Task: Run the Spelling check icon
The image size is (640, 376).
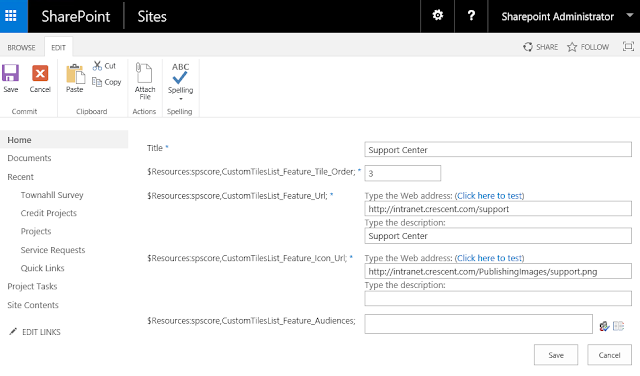Action: tap(180, 73)
